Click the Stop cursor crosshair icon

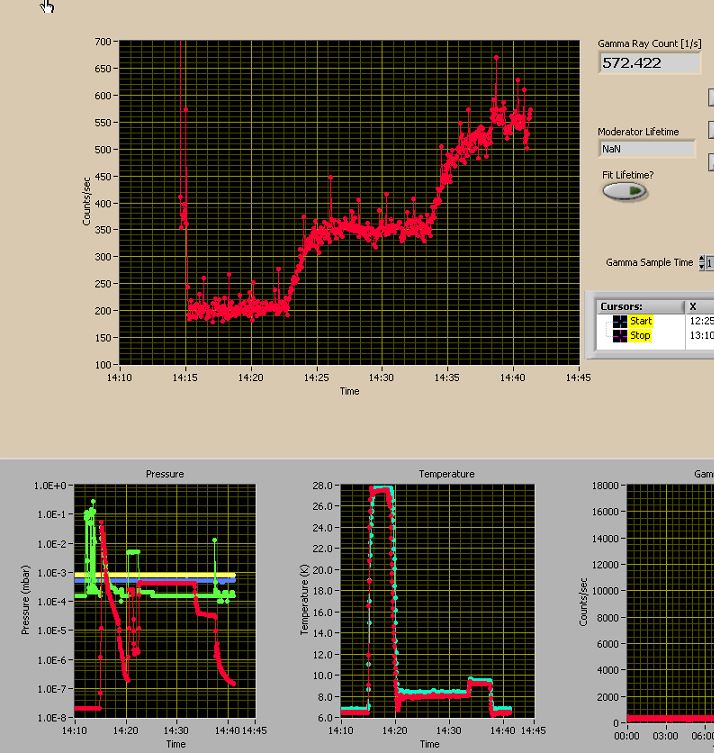click(620, 336)
